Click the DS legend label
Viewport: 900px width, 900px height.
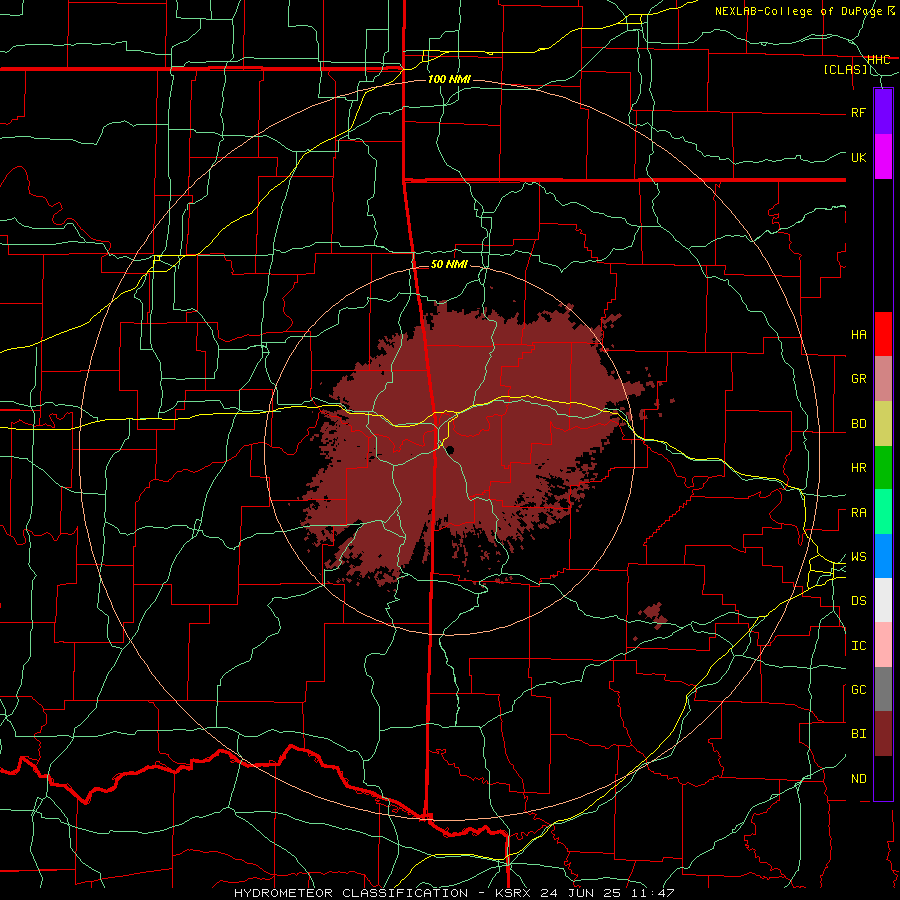(x=858, y=601)
